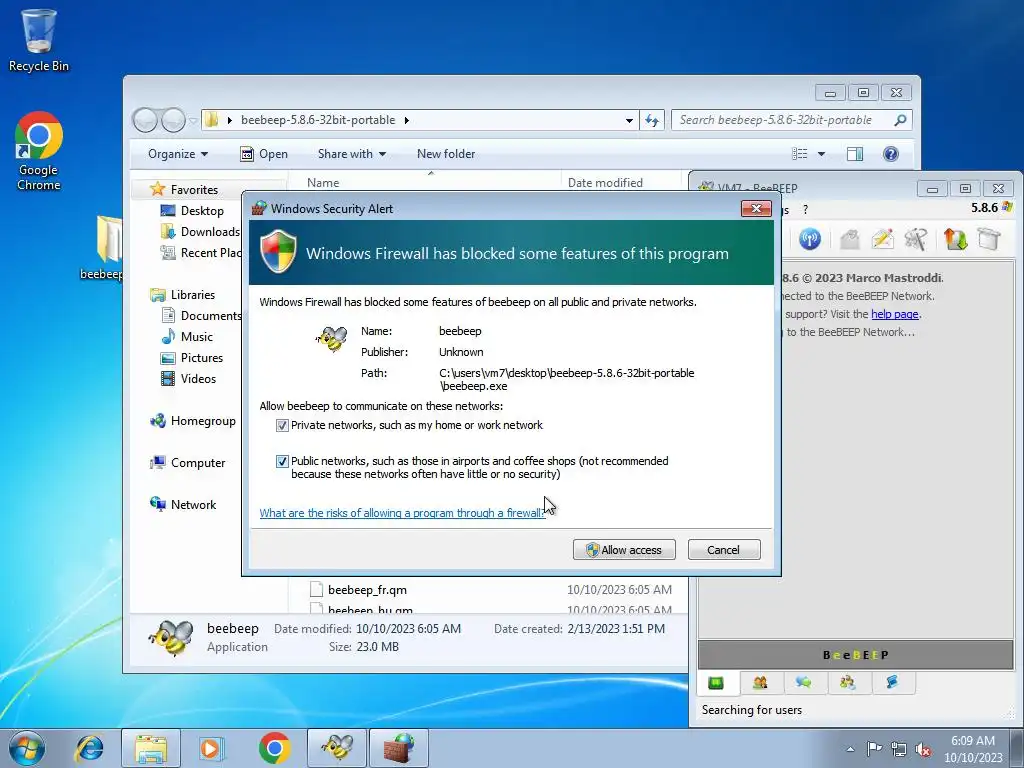The width and height of the screenshot is (1024, 768).
Task: Click the Action Center flag in system tray
Action: coord(874,748)
